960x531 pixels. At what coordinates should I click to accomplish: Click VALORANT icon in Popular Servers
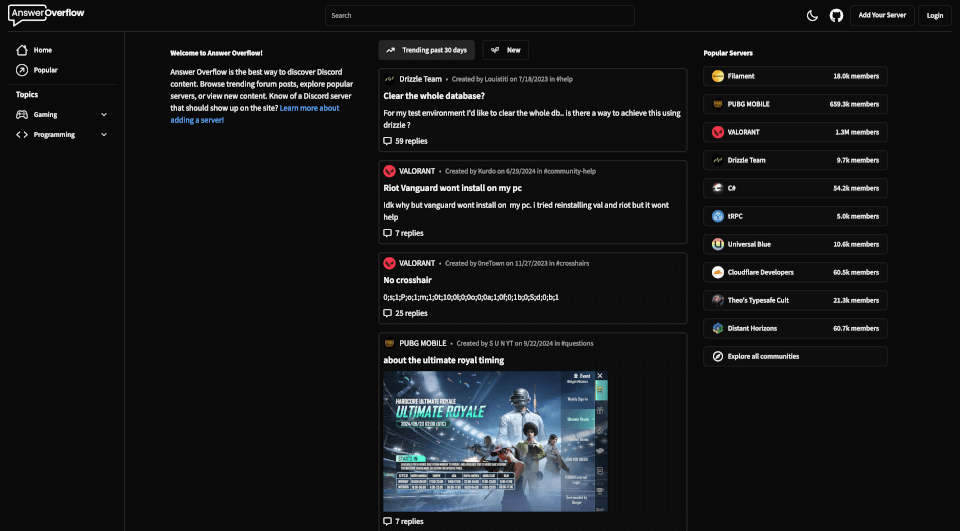718,132
